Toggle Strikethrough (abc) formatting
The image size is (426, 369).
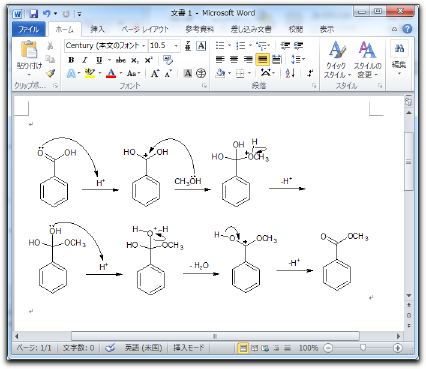pyautogui.click(x=121, y=60)
